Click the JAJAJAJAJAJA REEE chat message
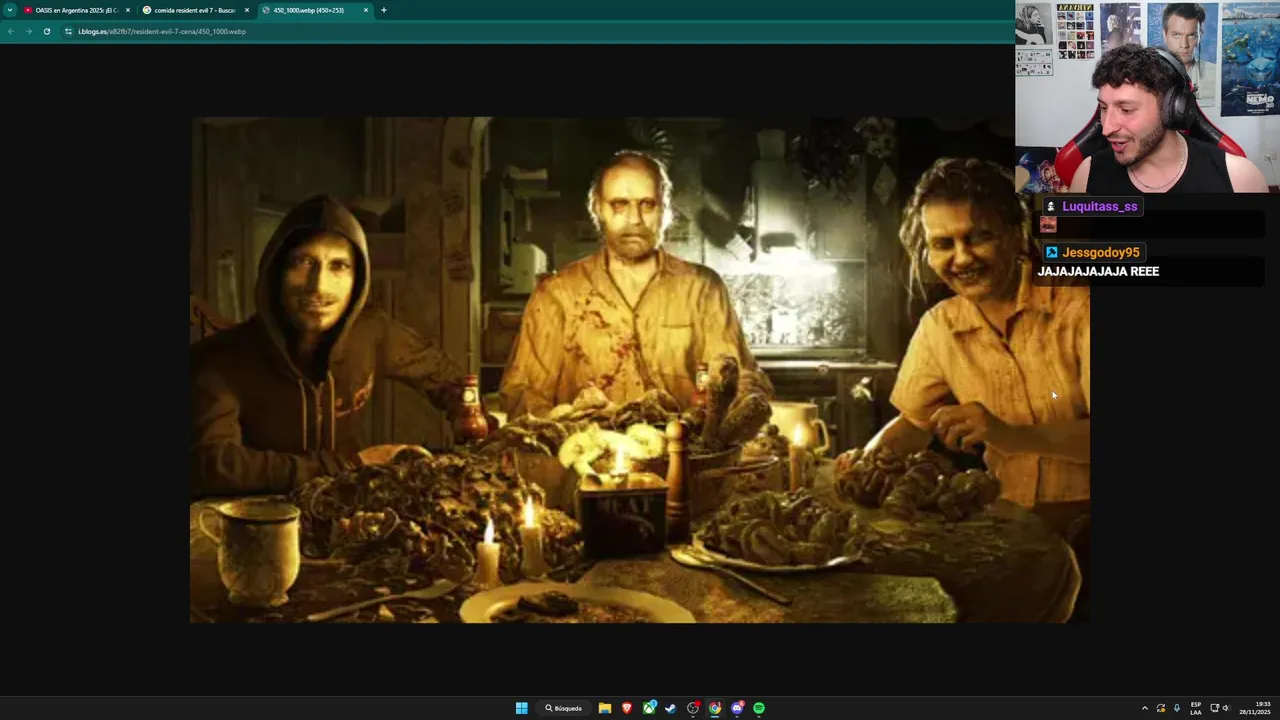Image resolution: width=1280 pixels, height=720 pixels. (x=1098, y=271)
